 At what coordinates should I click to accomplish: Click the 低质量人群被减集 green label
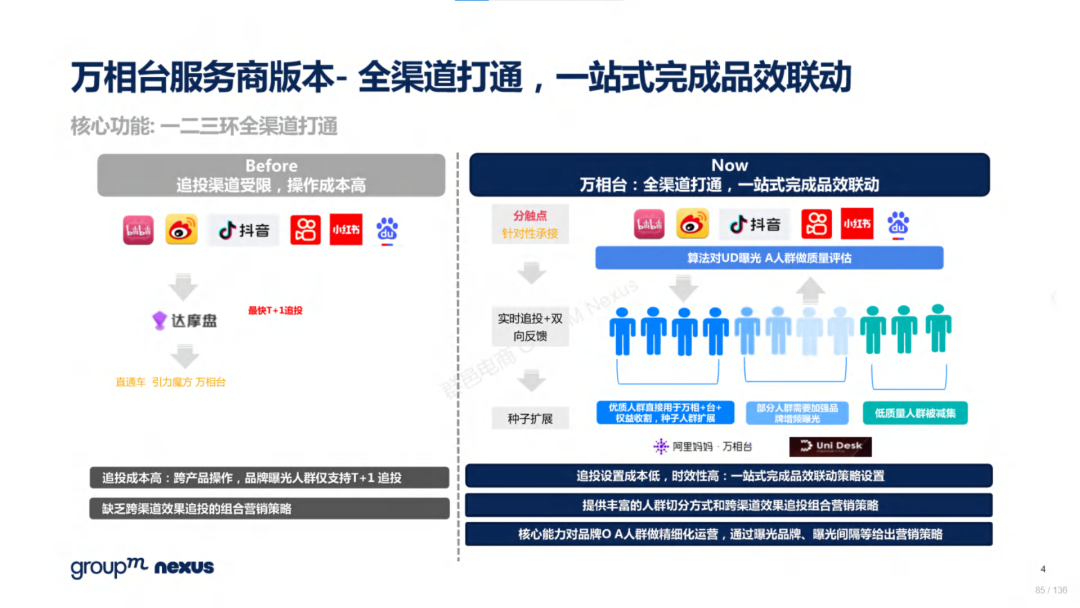pyautogui.click(x=915, y=413)
